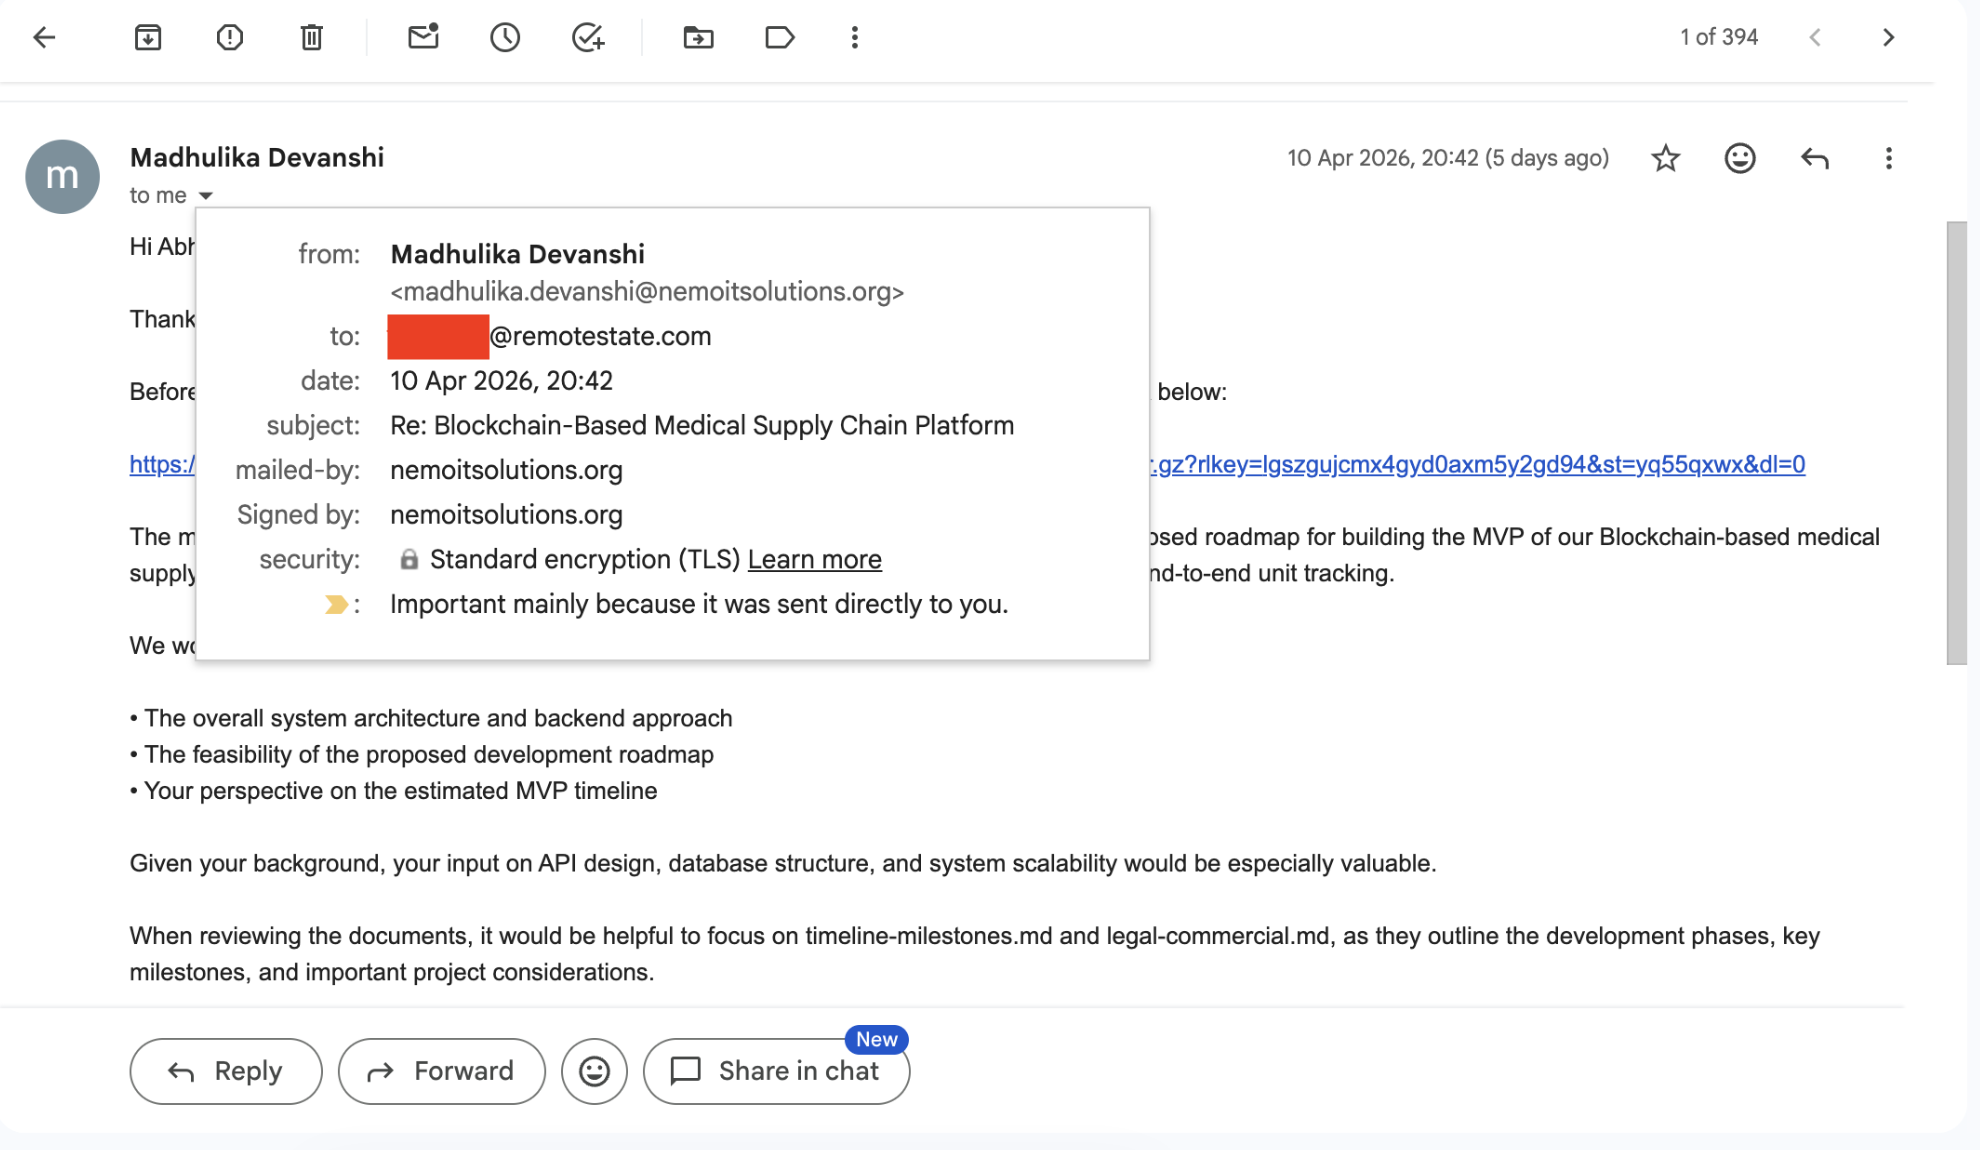The width and height of the screenshot is (1980, 1150).
Task: Apply a label to this email
Action: click(x=779, y=37)
